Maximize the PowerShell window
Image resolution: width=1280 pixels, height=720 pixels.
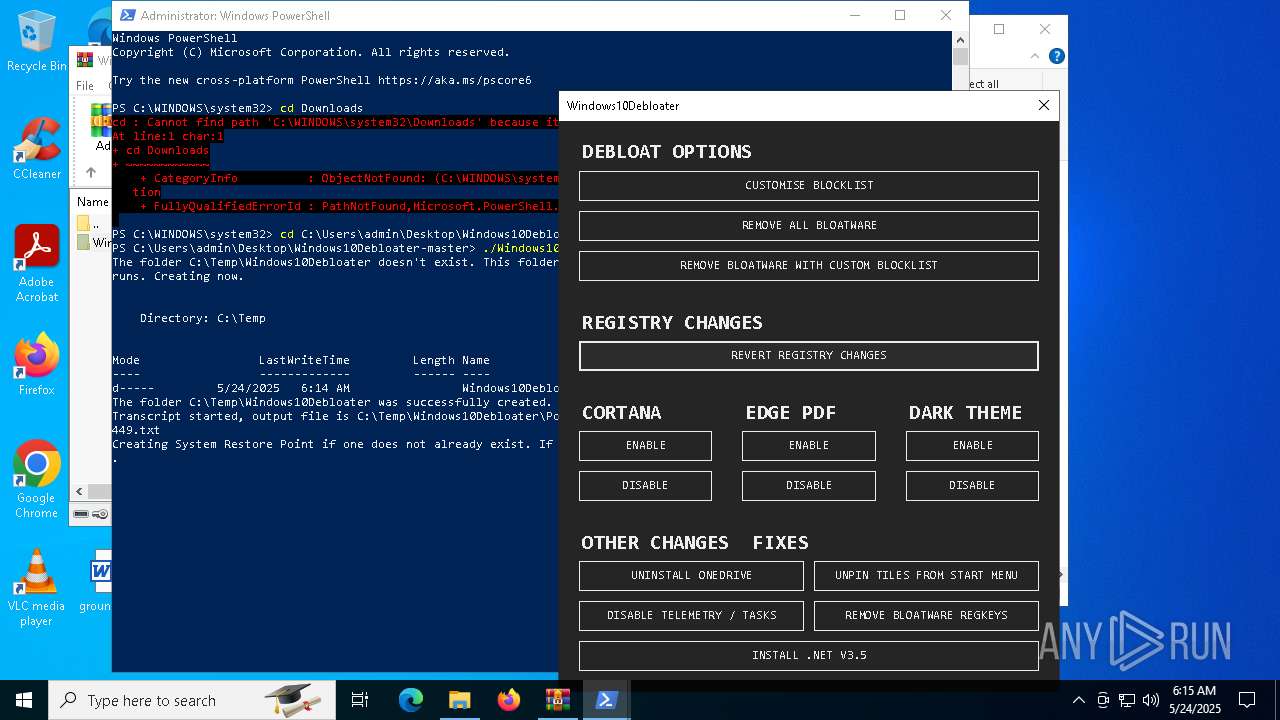(900, 15)
